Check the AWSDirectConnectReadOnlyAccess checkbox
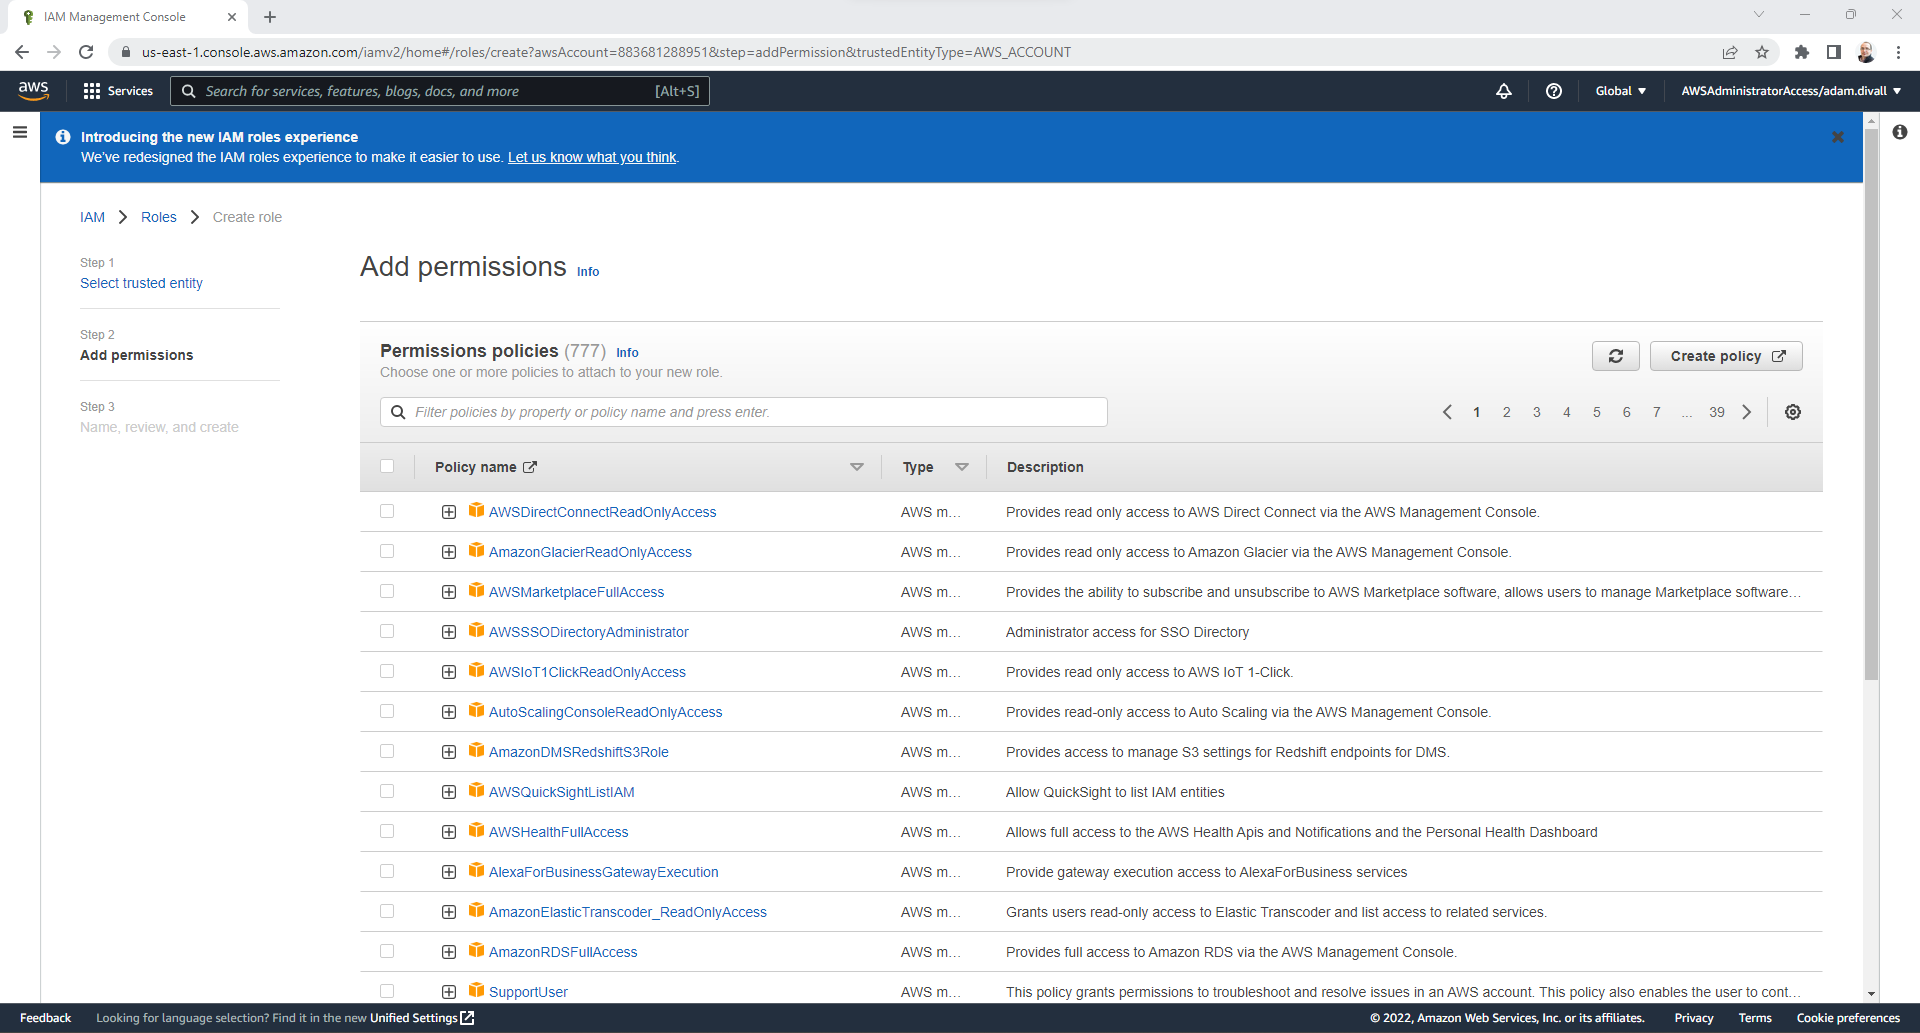The height and width of the screenshot is (1033, 1920). coord(387,511)
